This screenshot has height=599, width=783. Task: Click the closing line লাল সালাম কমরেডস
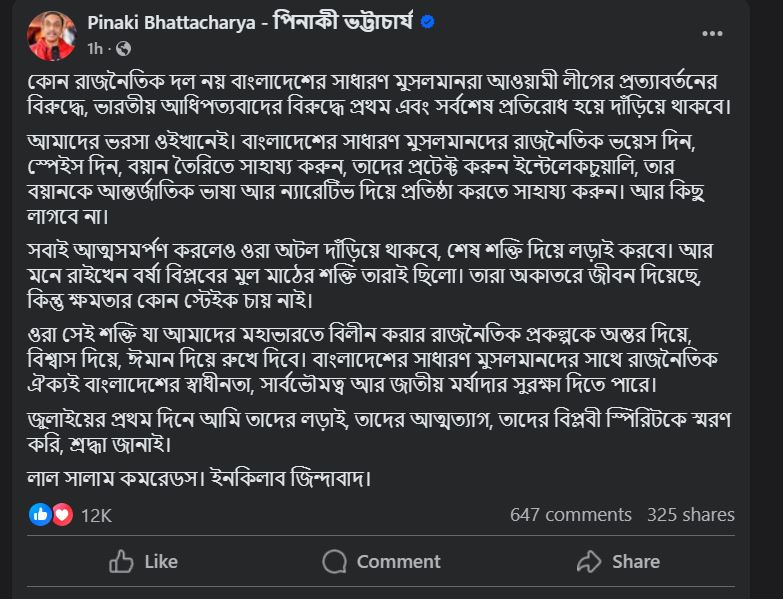(x=199, y=479)
